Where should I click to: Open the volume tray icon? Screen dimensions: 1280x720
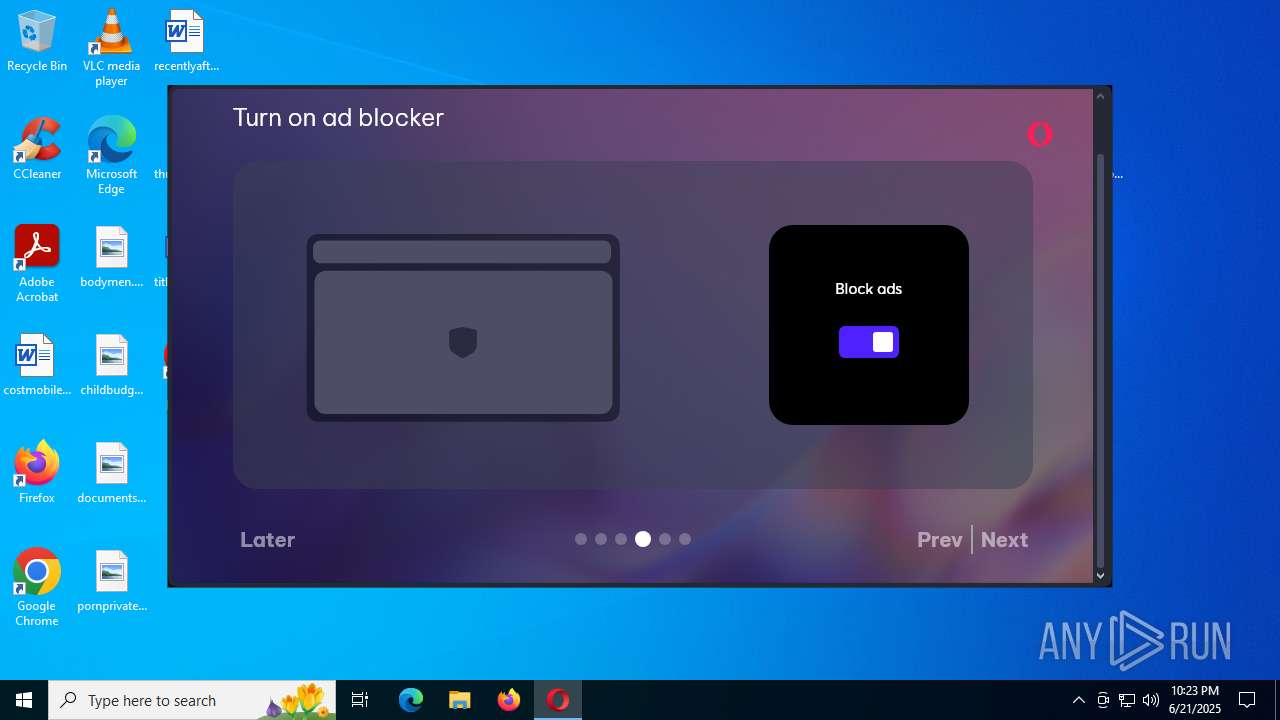click(x=1151, y=700)
